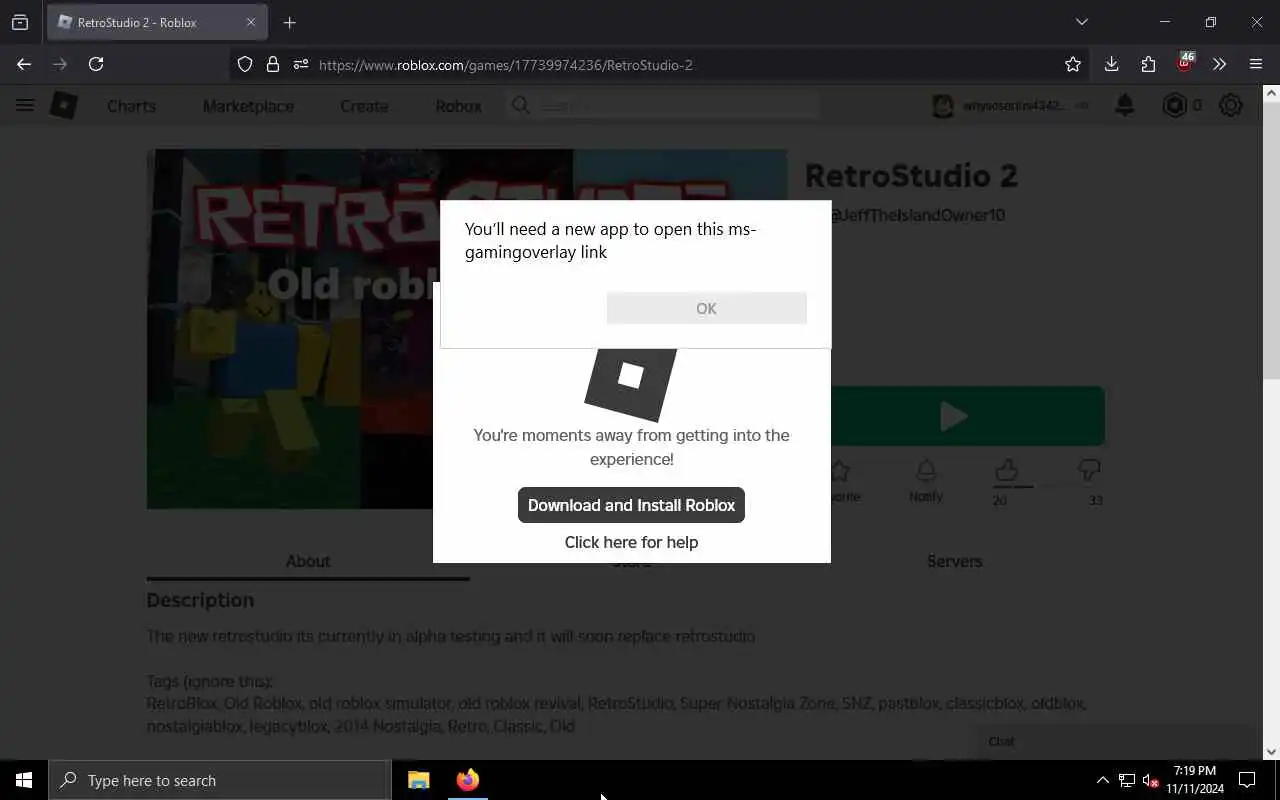Open Firefox application menu
Viewport: 1280px width, 800px height.
tap(1256, 64)
